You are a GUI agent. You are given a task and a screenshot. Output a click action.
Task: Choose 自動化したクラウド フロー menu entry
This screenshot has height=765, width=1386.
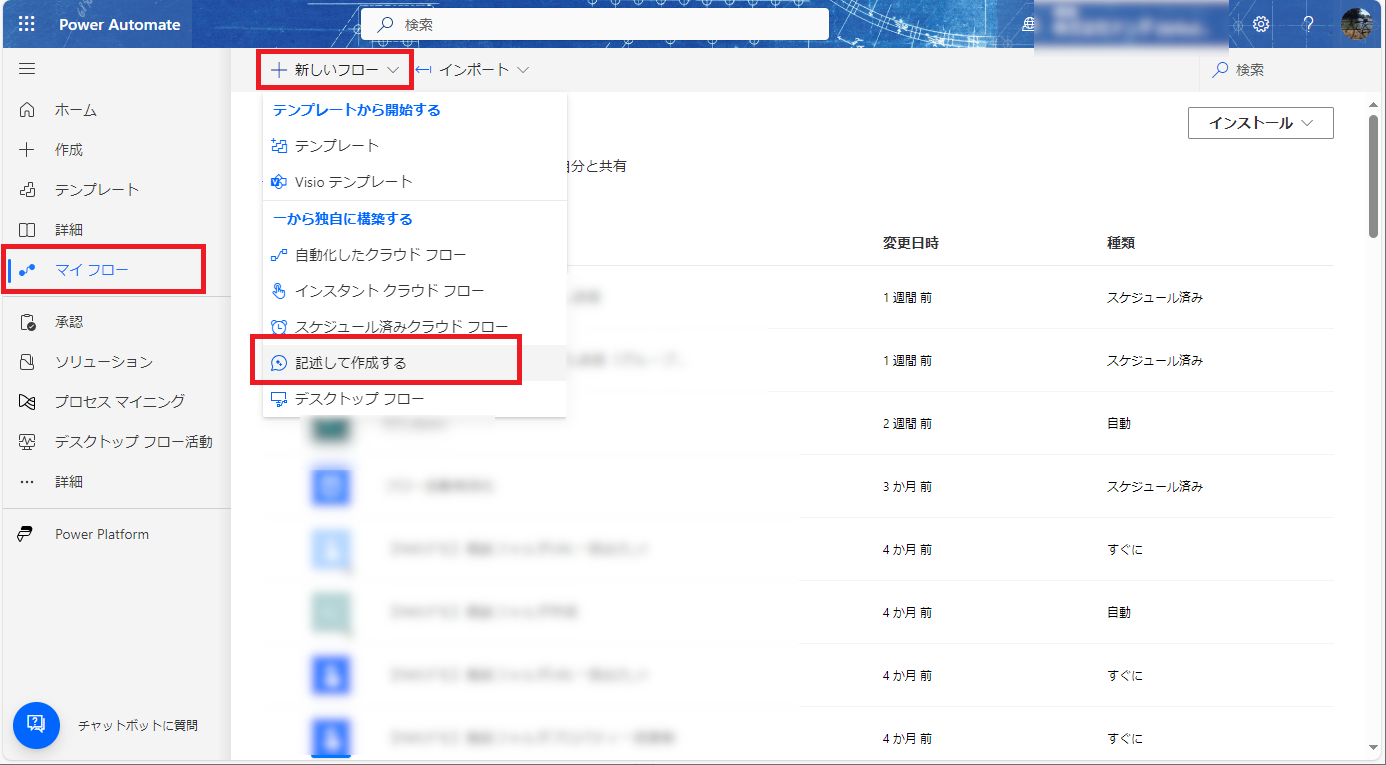(x=415, y=255)
